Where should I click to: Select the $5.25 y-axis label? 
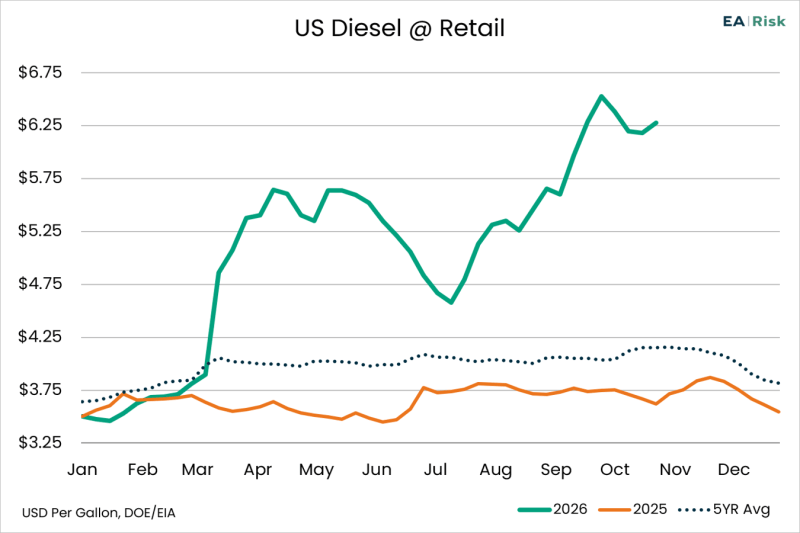tap(40, 231)
